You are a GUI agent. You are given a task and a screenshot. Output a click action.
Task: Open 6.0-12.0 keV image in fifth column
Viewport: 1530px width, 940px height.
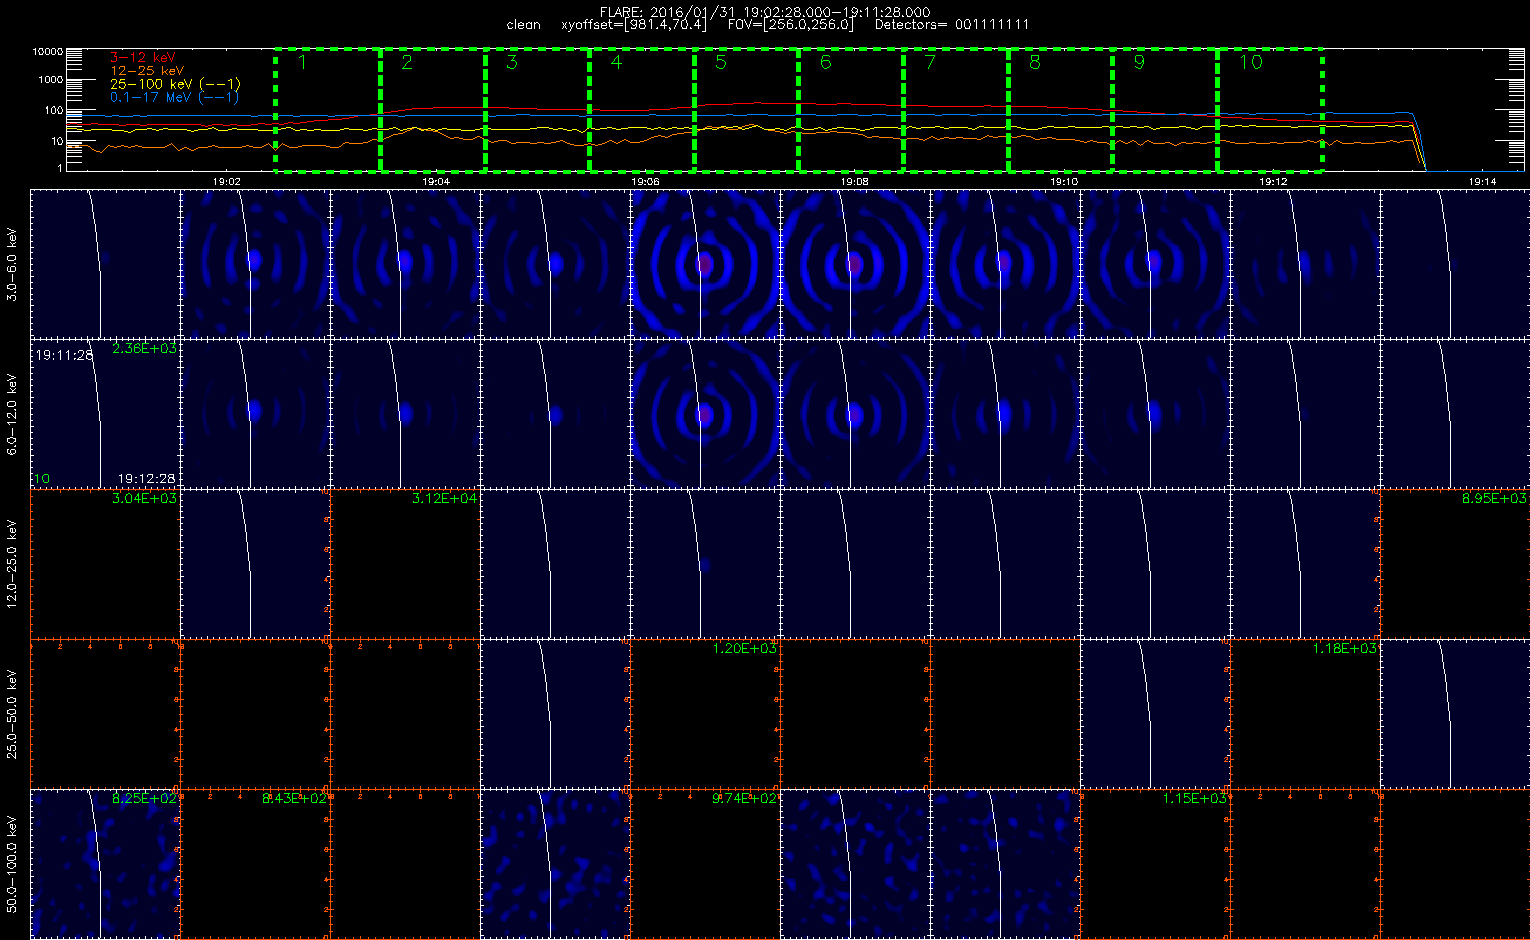tap(705, 413)
